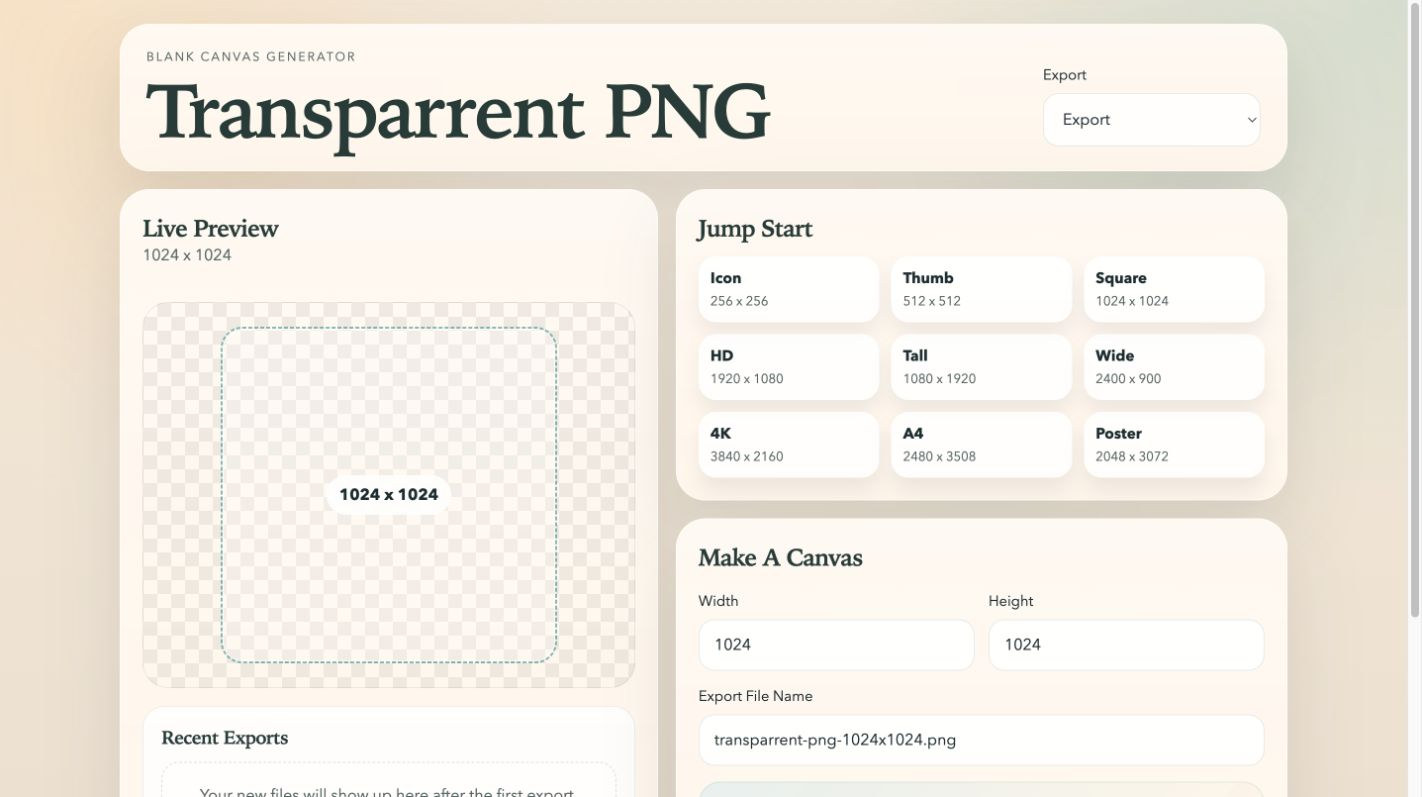Screen dimensions: 1422x797
Task: Edit the Export File Name field
Action: pyautogui.click(x=981, y=740)
